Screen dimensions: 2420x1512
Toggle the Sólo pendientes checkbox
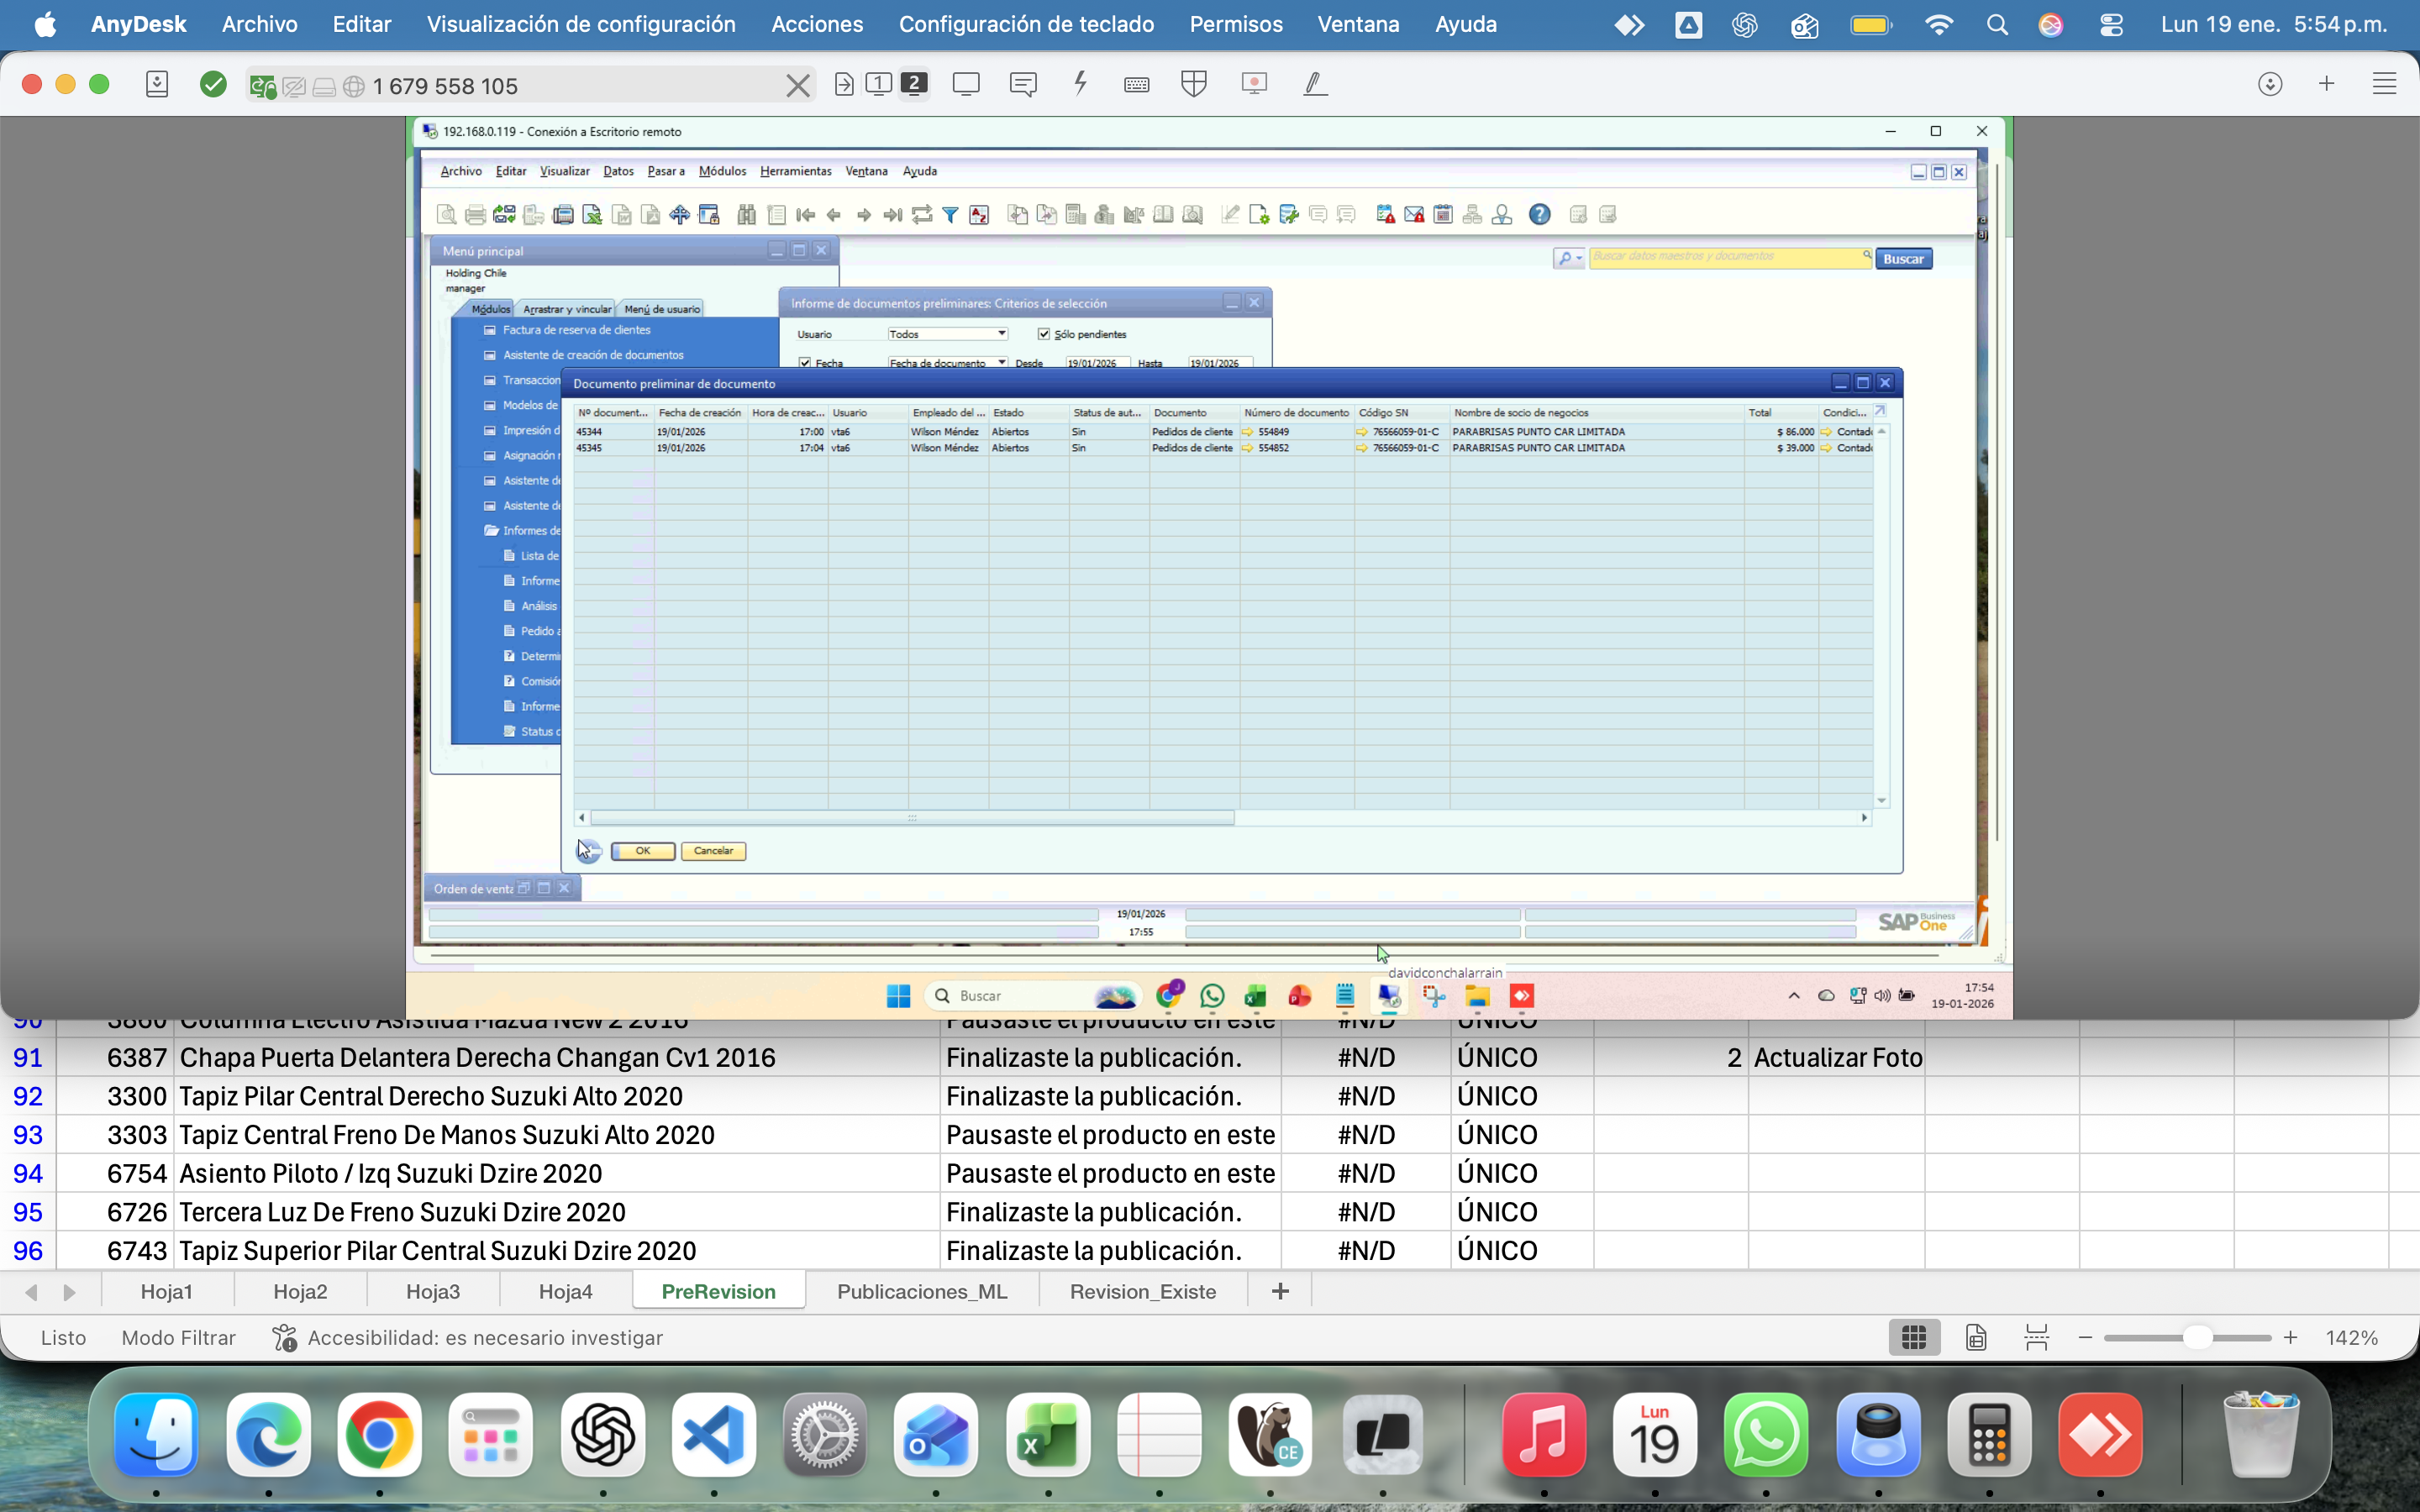[x=1044, y=334]
